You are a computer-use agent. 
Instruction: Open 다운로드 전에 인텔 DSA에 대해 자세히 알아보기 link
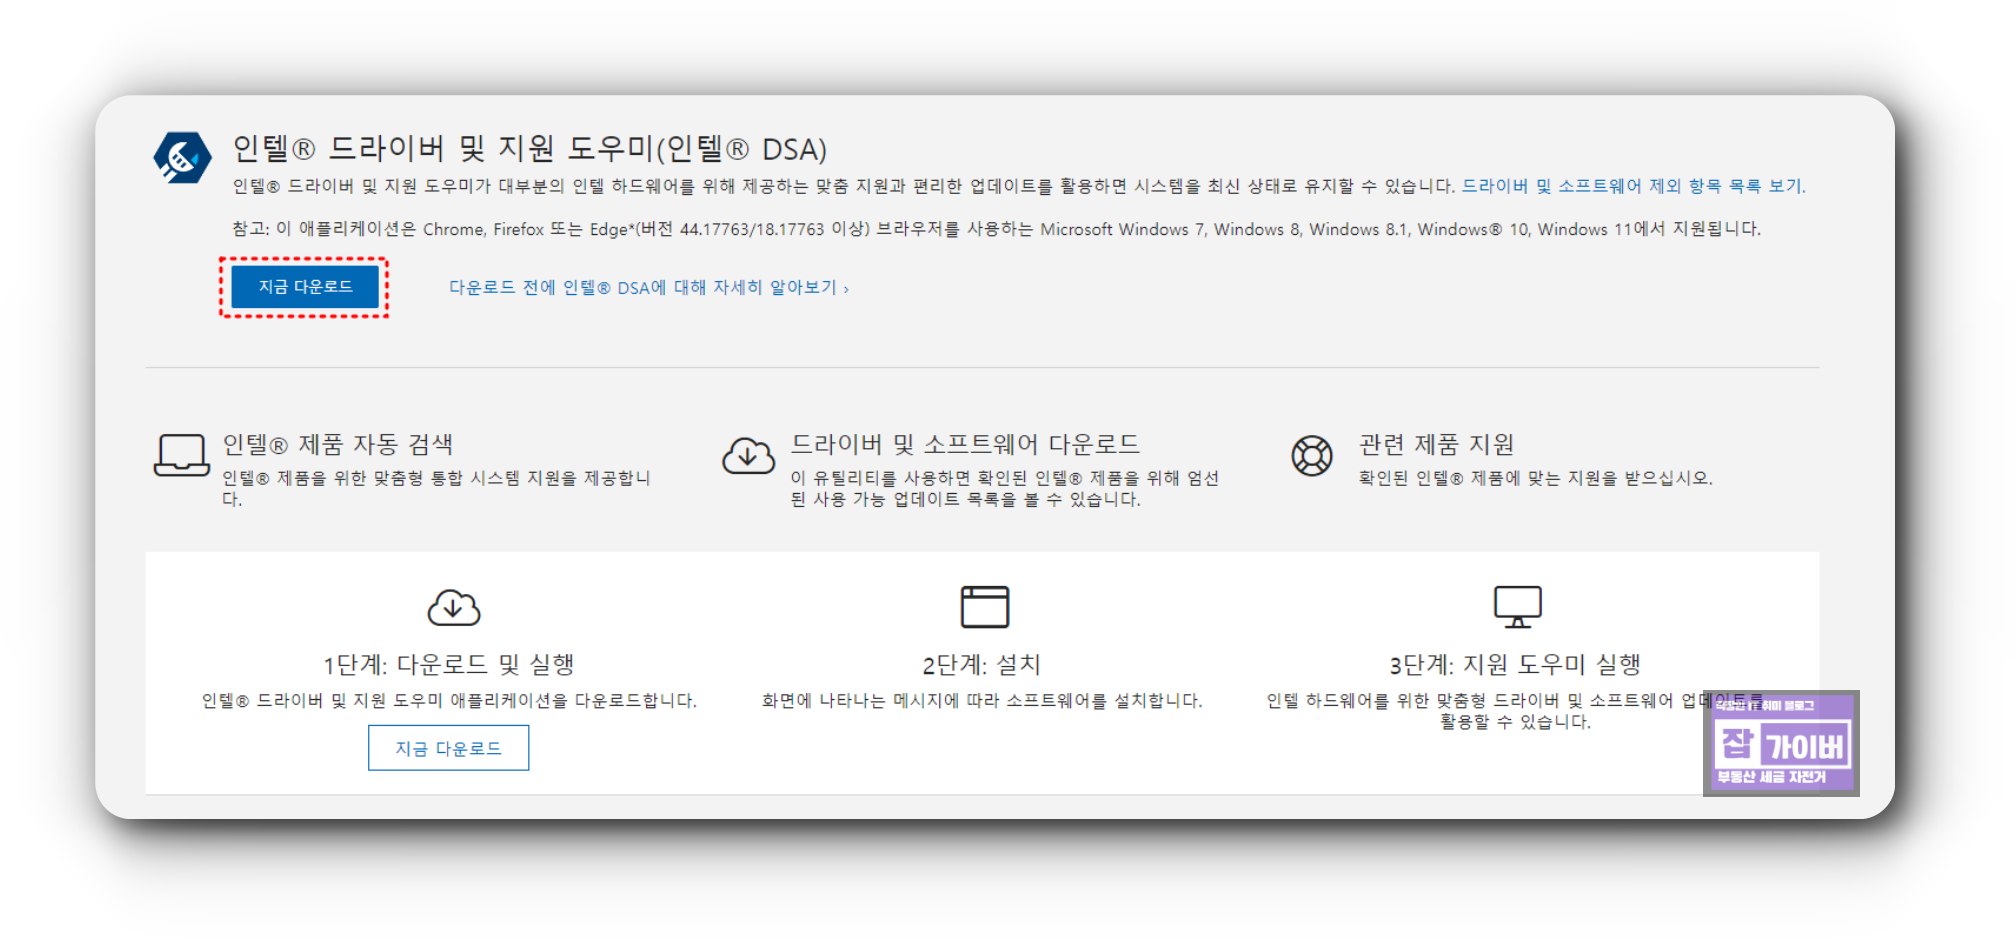point(648,288)
